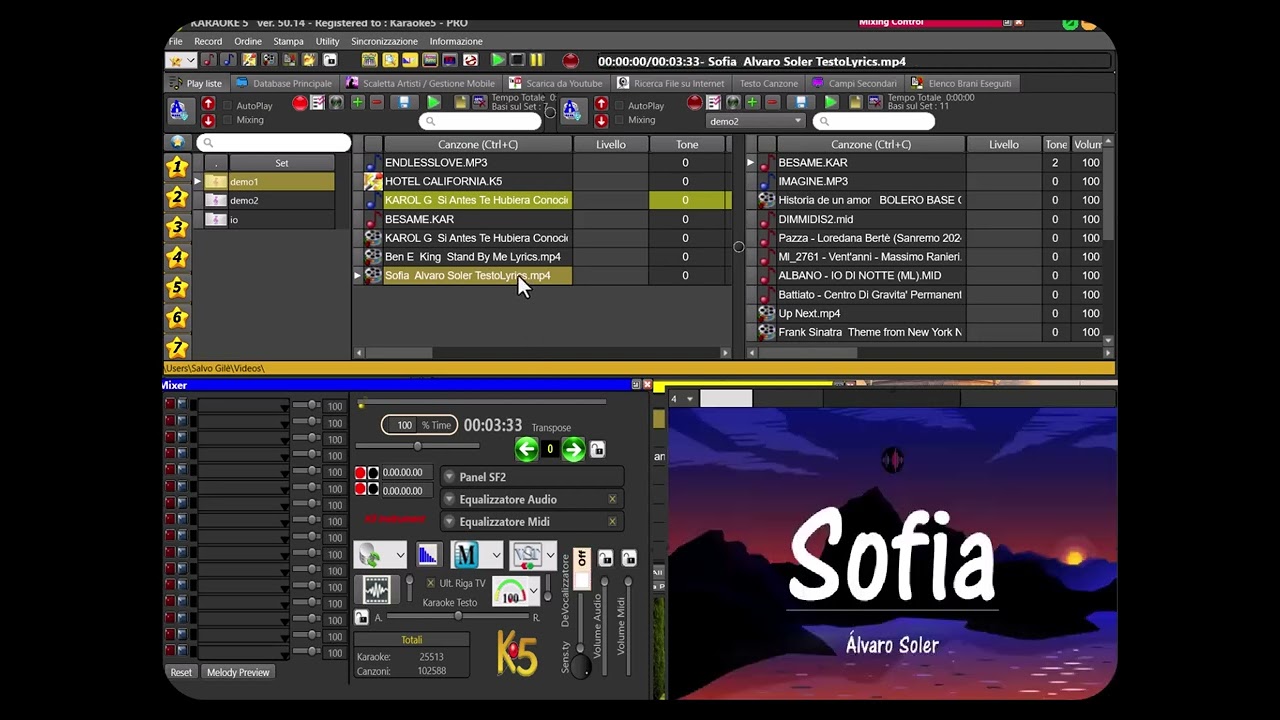Click the waveform film icon in the Mixer
Screen dimensions: 1280x720
pos(376,589)
